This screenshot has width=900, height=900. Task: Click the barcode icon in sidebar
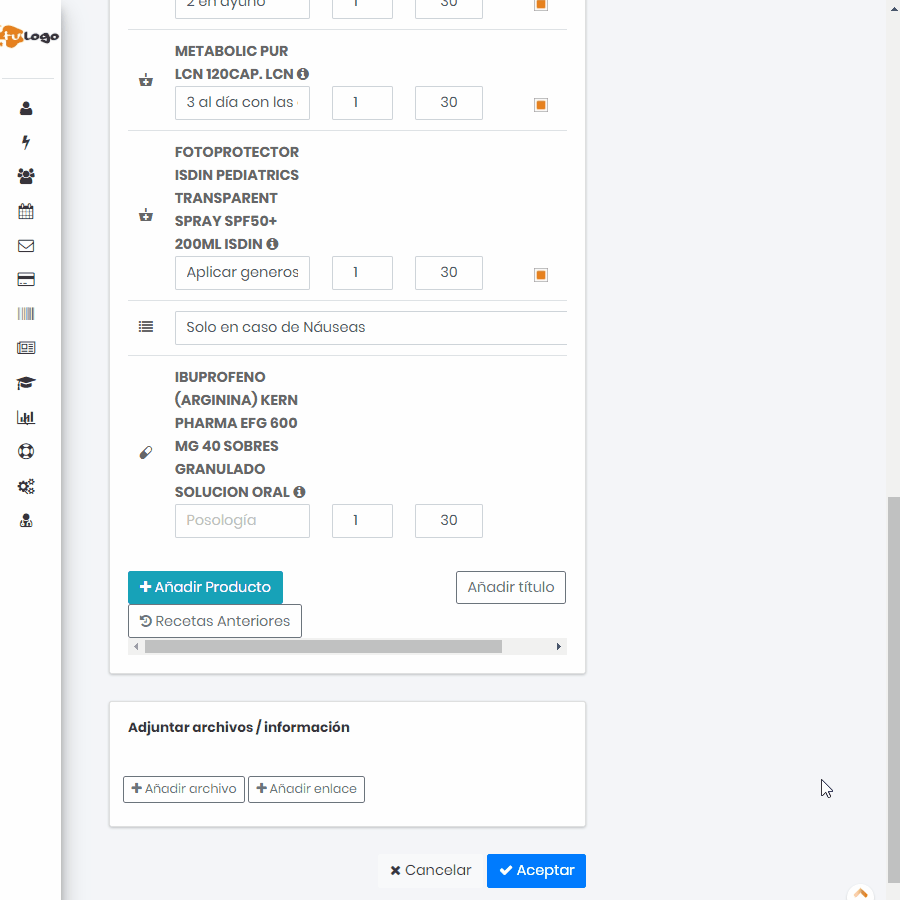tap(26, 314)
